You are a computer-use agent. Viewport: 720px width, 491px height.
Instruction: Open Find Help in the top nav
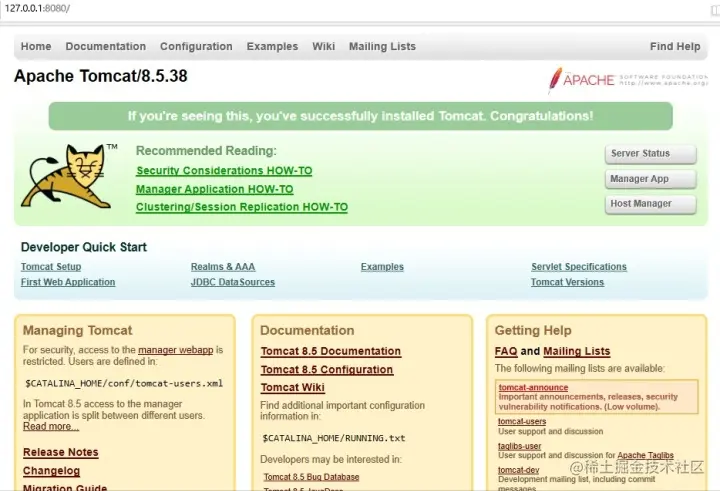pos(675,46)
